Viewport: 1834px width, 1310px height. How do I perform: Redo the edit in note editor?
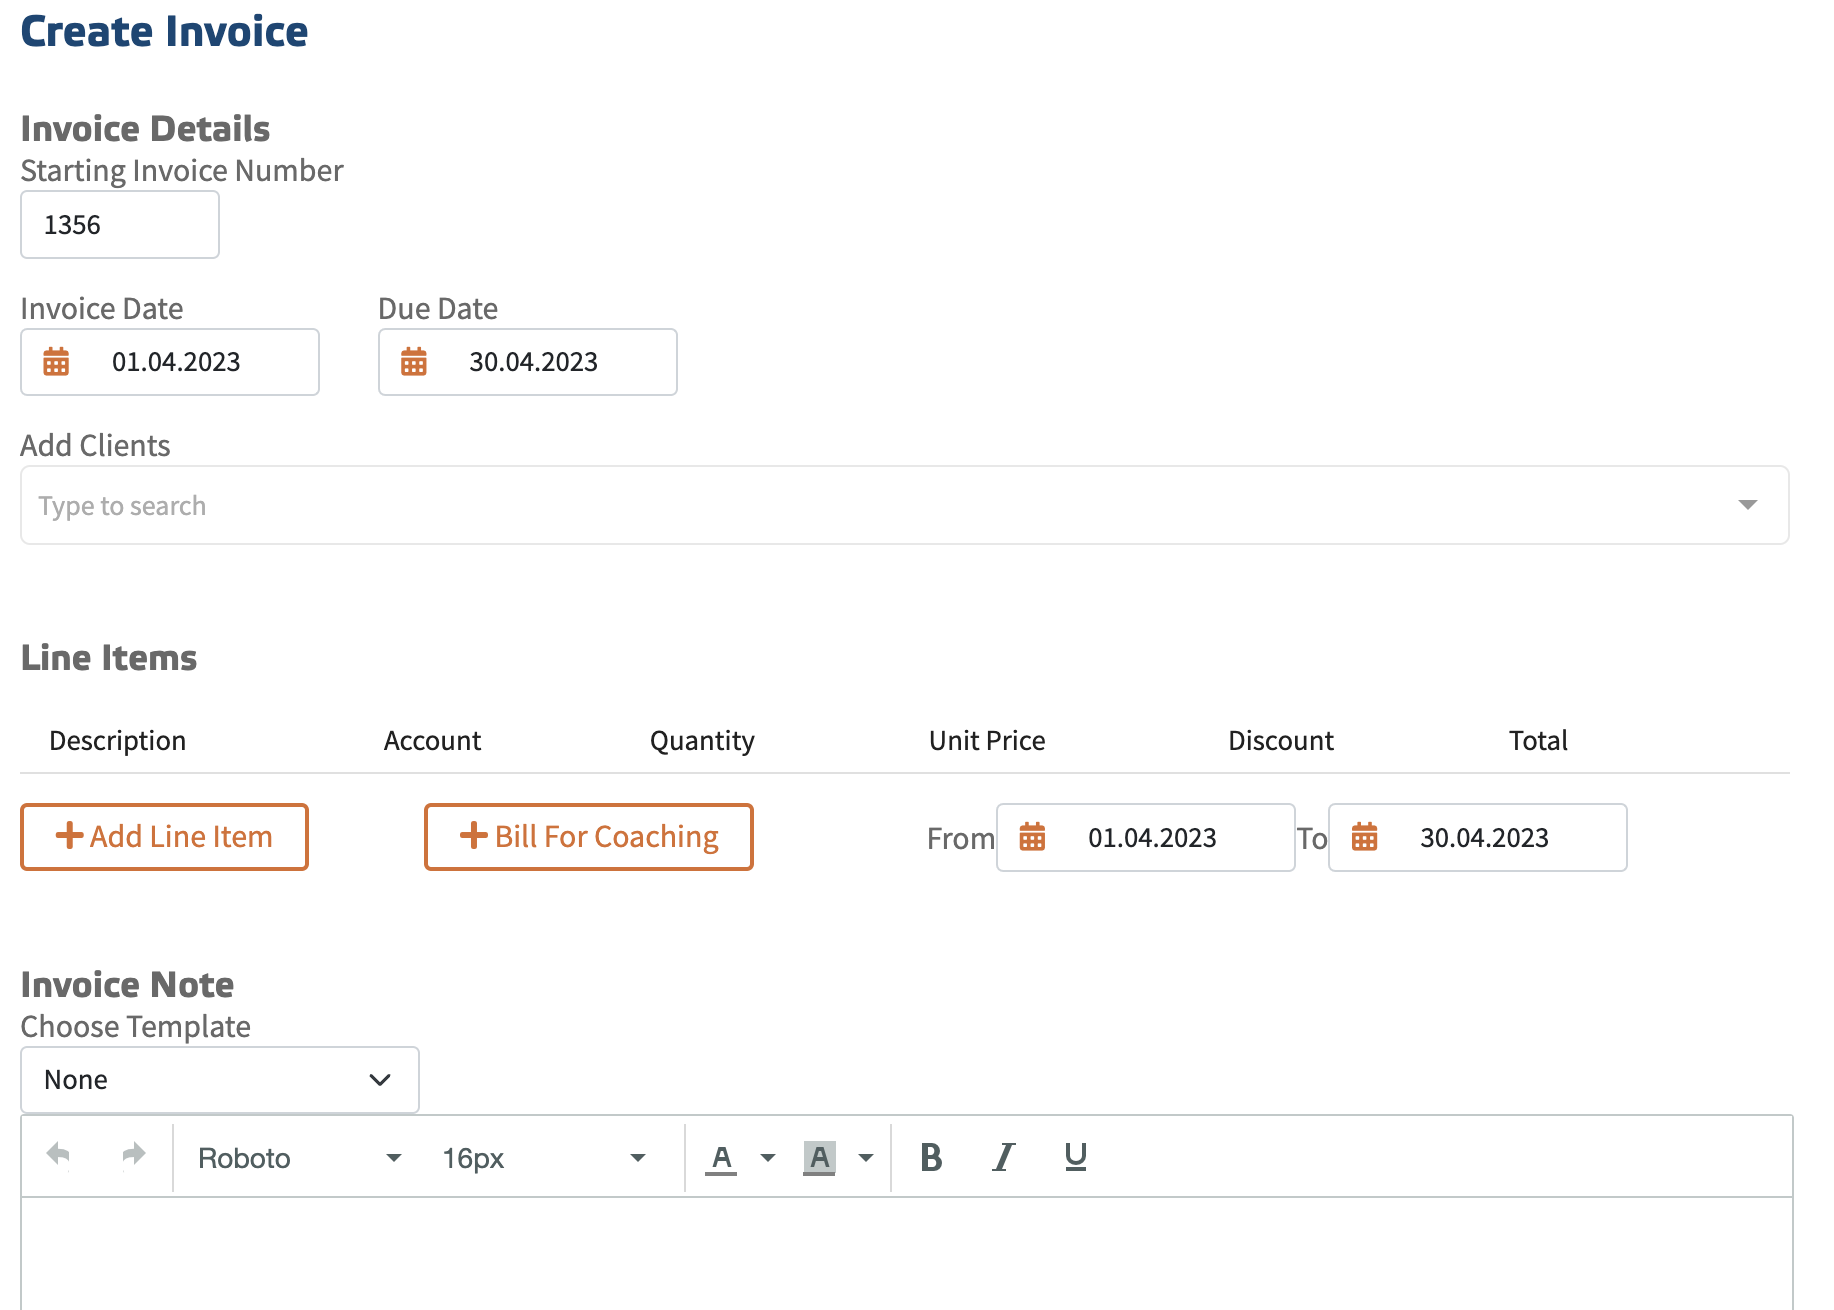[x=133, y=1155]
